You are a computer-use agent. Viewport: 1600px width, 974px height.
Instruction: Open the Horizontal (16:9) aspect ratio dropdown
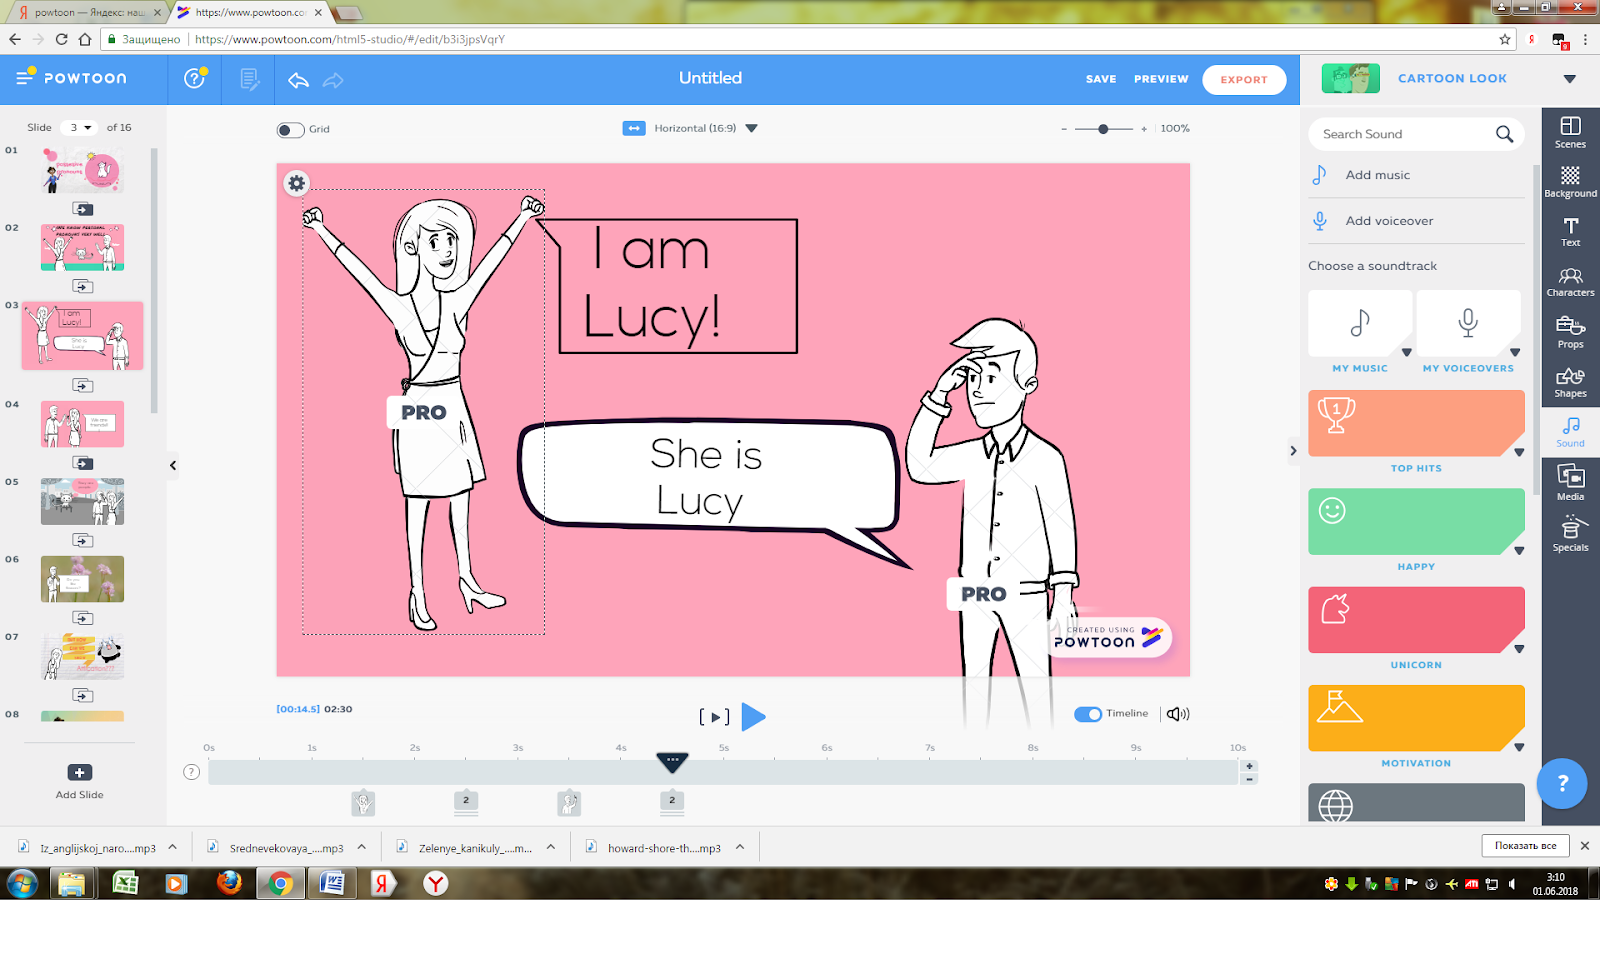pos(752,128)
